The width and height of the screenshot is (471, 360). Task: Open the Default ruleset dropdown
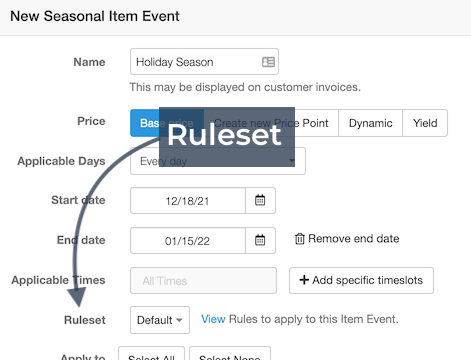tap(160, 320)
